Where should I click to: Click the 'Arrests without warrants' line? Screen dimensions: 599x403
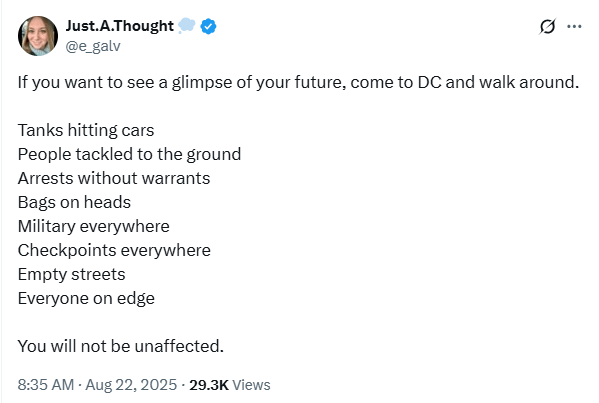pos(114,178)
